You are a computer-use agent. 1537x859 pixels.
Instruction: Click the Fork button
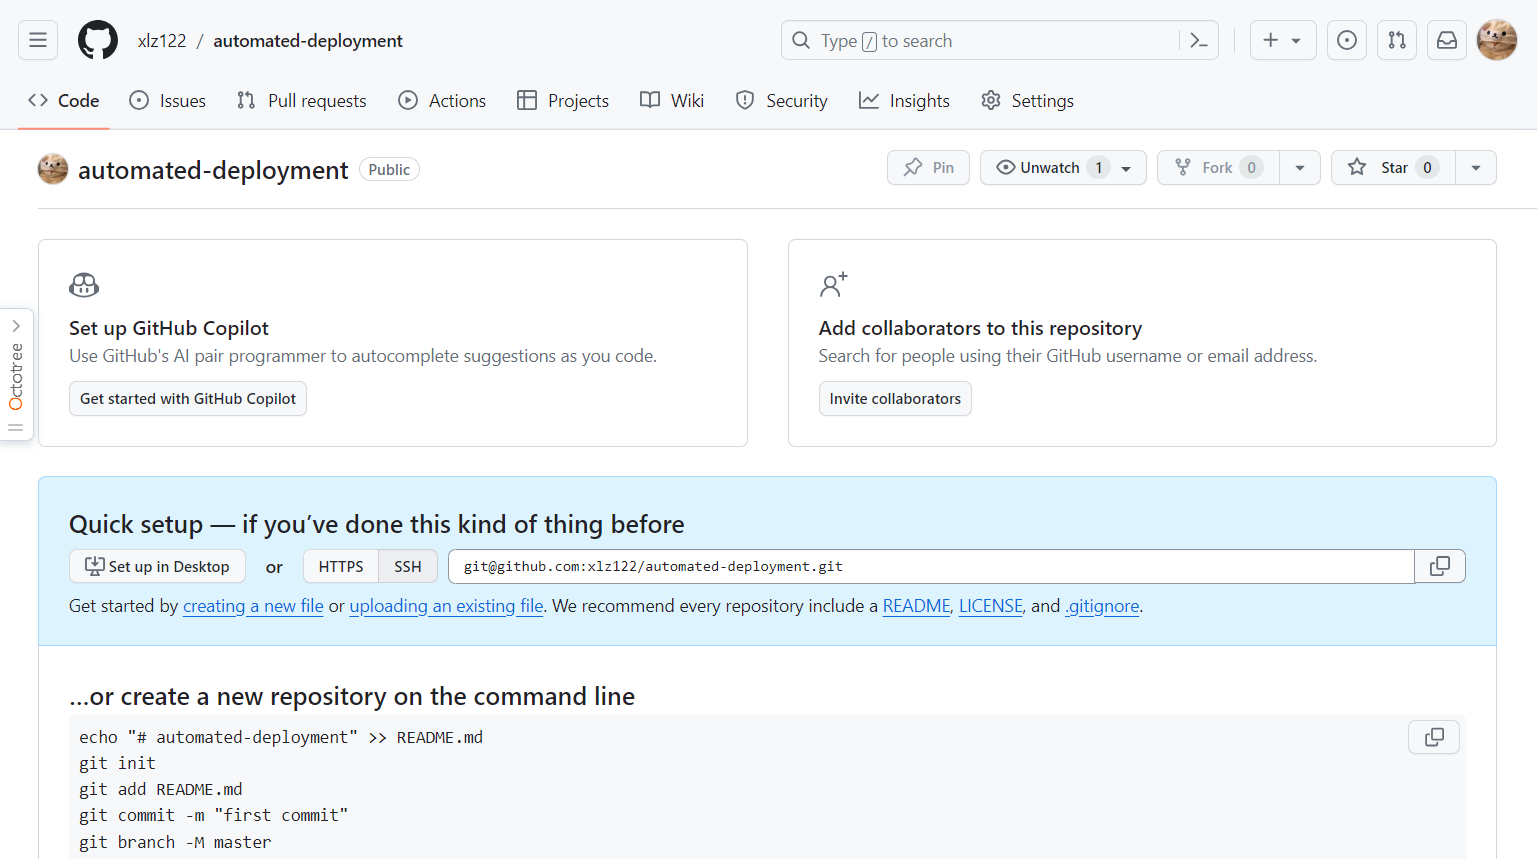pos(1218,168)
